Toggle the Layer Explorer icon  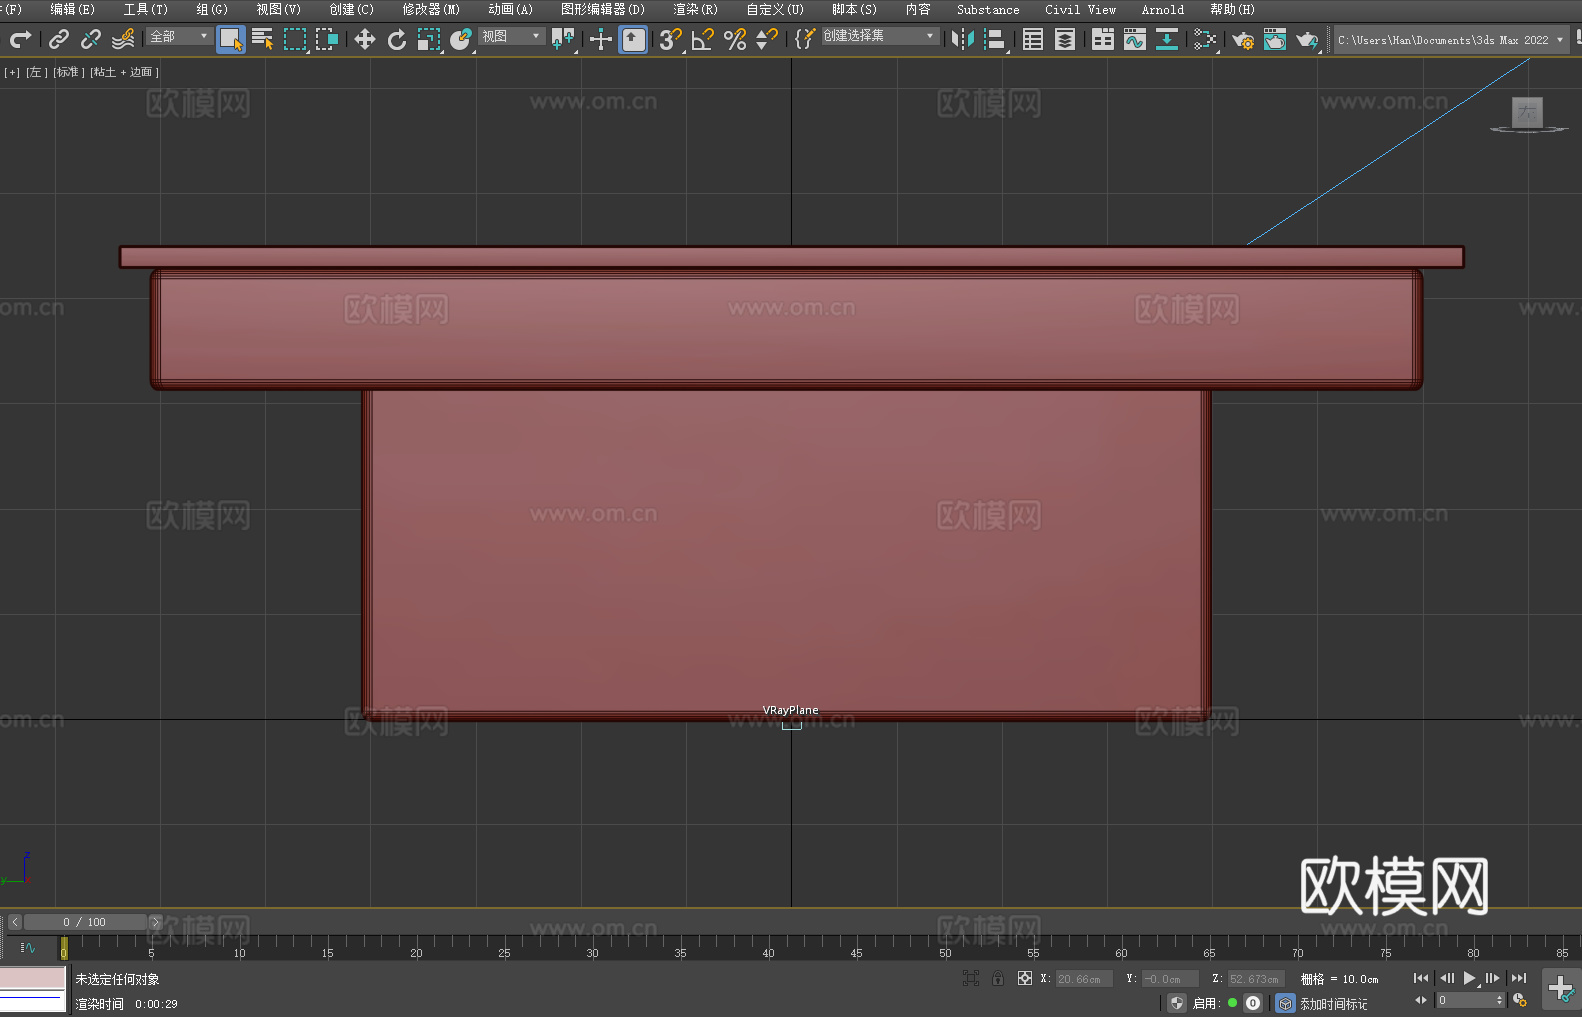click(x=1065, y=39)
